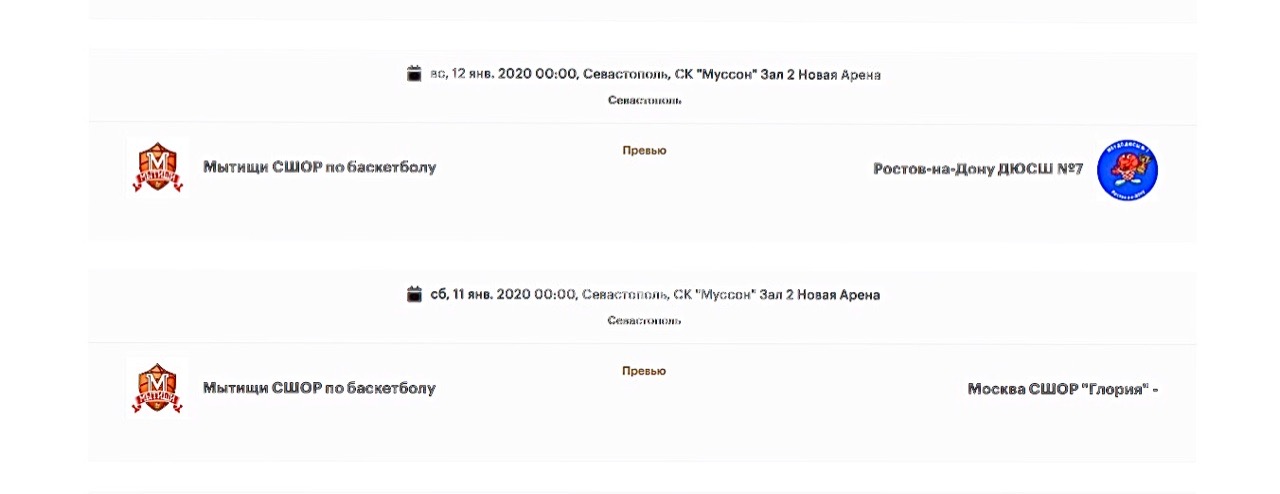Click the date text вс, 12 янв. 2020 00:00

[x=504, y=74]
